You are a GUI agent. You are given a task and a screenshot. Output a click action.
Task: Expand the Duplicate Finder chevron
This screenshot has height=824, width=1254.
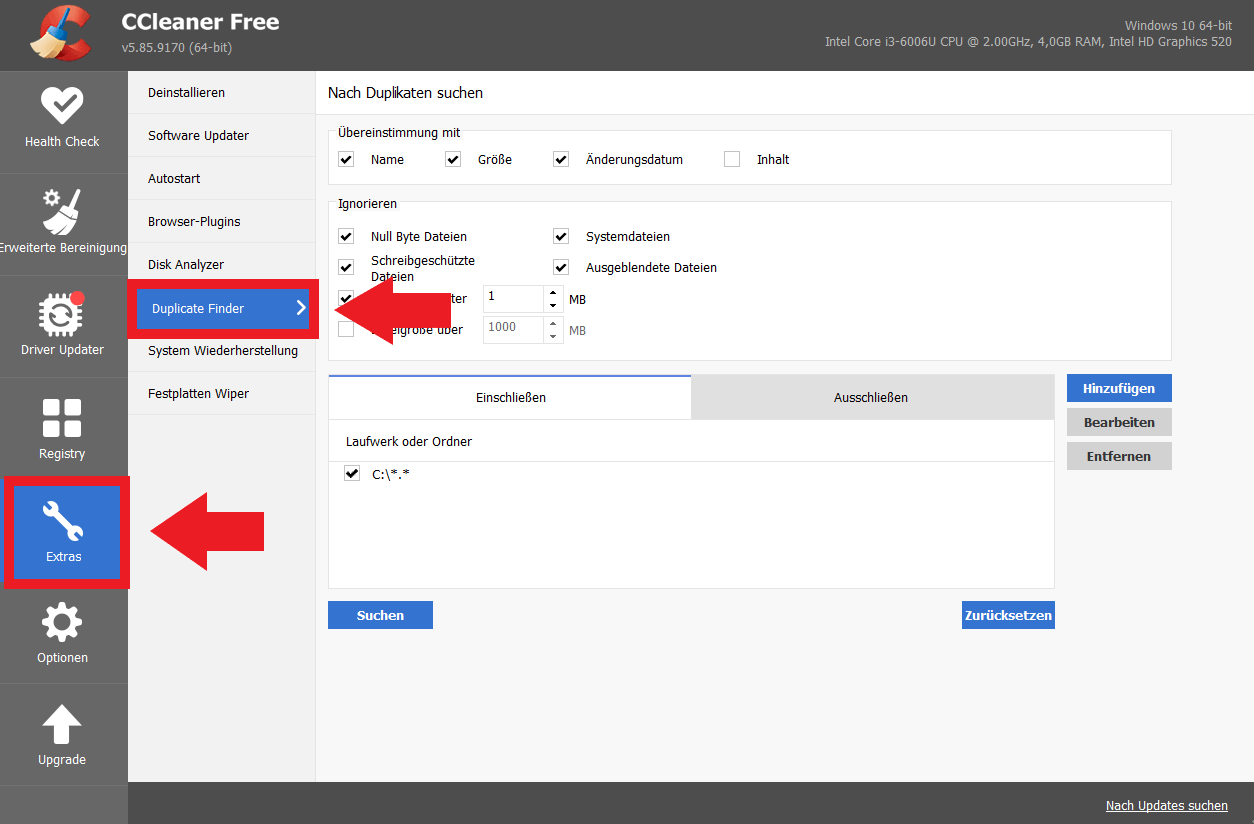300,309
